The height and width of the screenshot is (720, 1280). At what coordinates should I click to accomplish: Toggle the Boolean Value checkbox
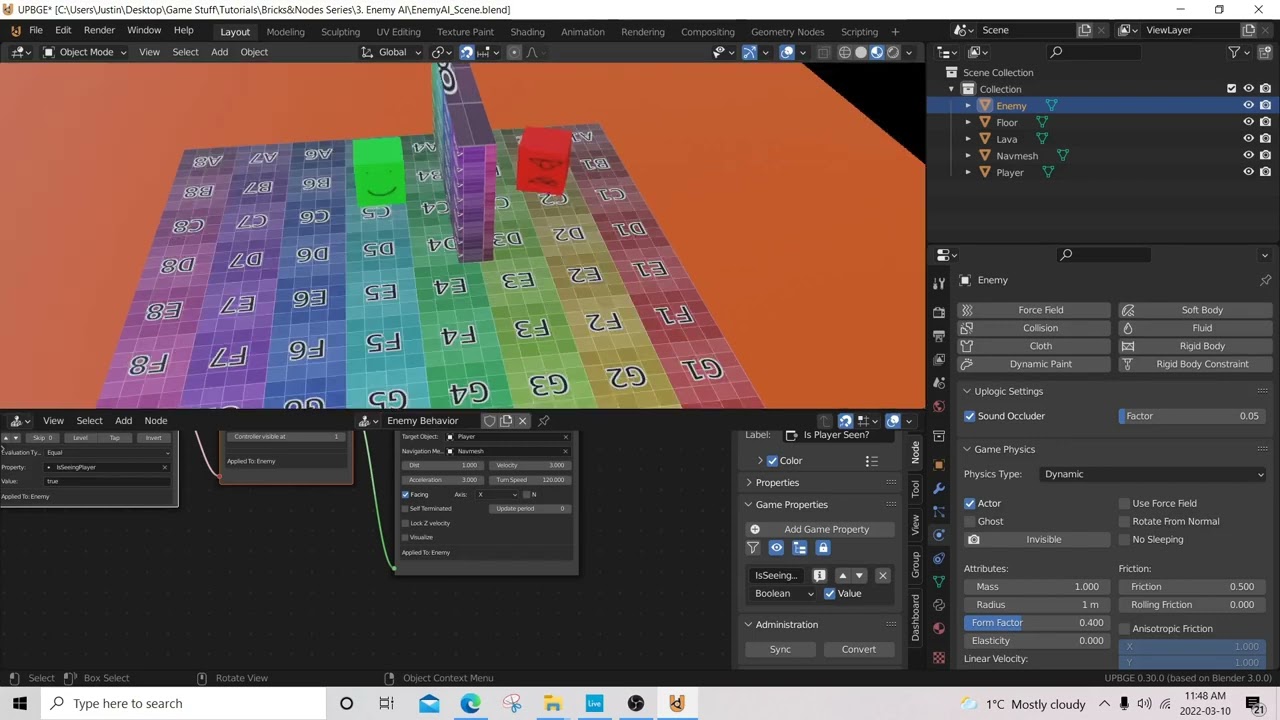click(x=829, y=594)
